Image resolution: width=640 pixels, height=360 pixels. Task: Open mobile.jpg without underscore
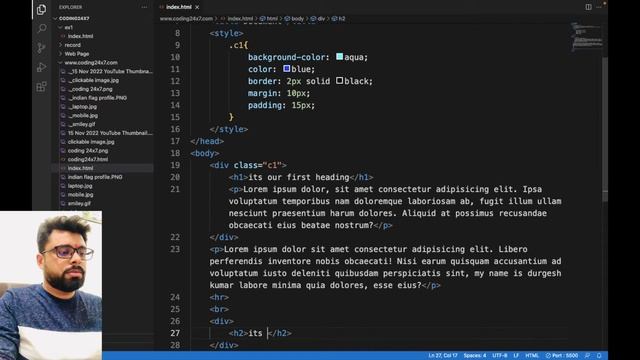click(80, 195)
